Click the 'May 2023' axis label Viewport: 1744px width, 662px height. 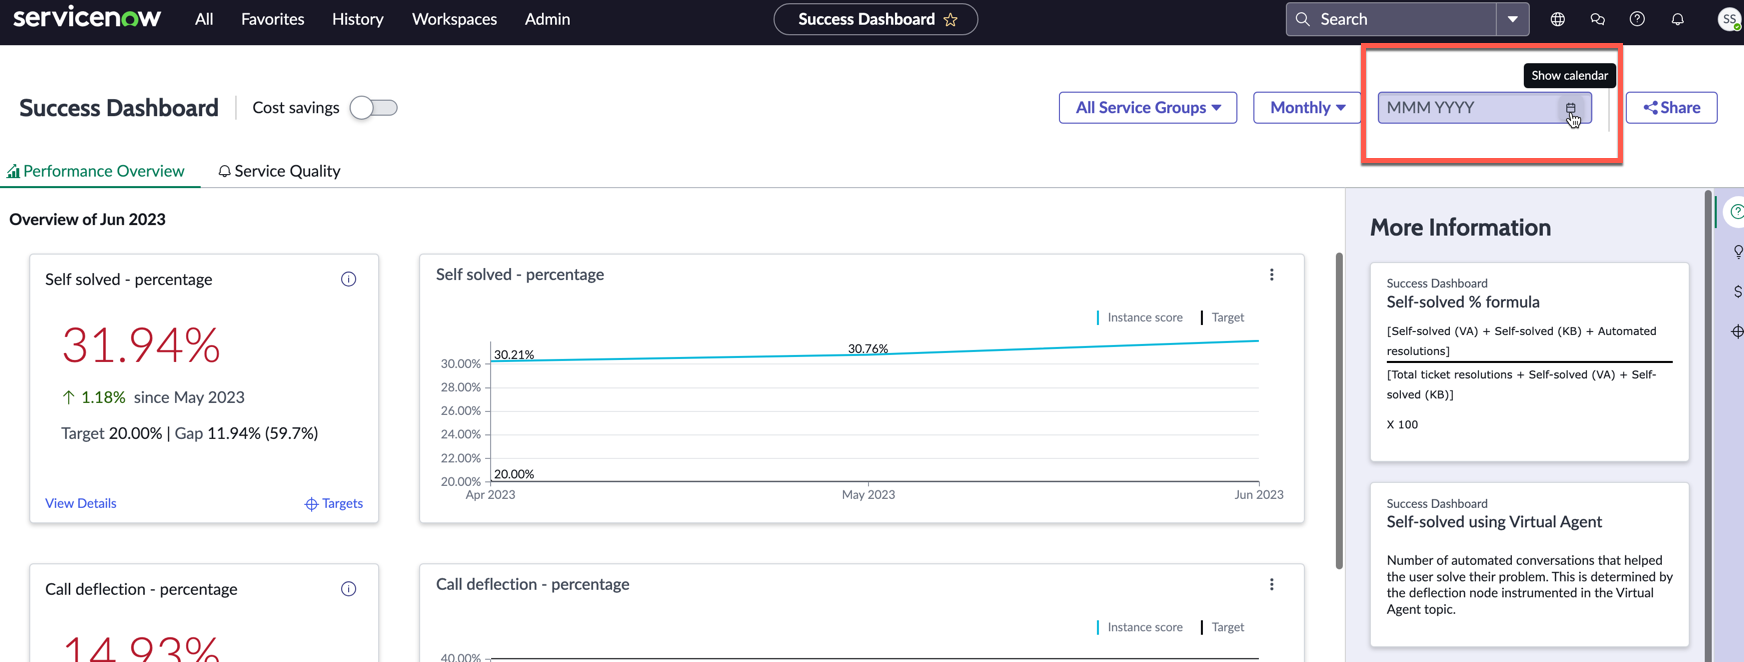[x=868, y=495]
